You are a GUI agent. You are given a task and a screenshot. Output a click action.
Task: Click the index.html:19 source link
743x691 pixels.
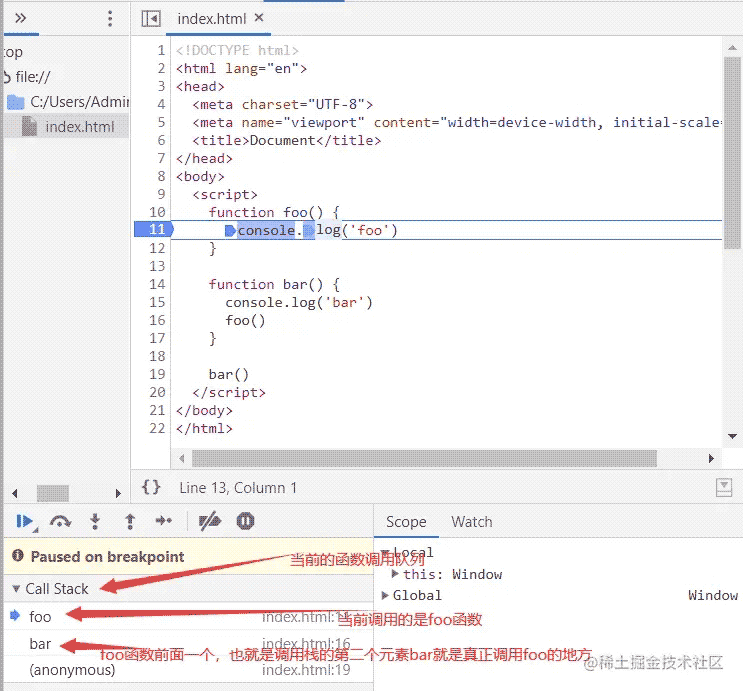pyautogui.click(x=306, y=670)
